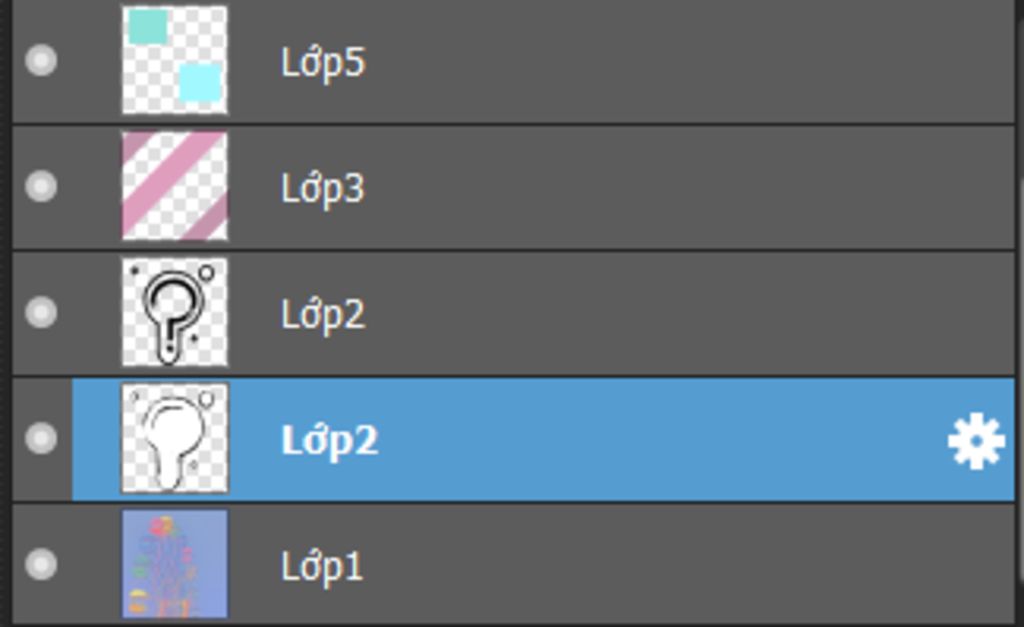This screenshot has width=1024, height=627.
Task: Toggle visibility dot of Lớp5 layer
Action: [x=41, y=60]
